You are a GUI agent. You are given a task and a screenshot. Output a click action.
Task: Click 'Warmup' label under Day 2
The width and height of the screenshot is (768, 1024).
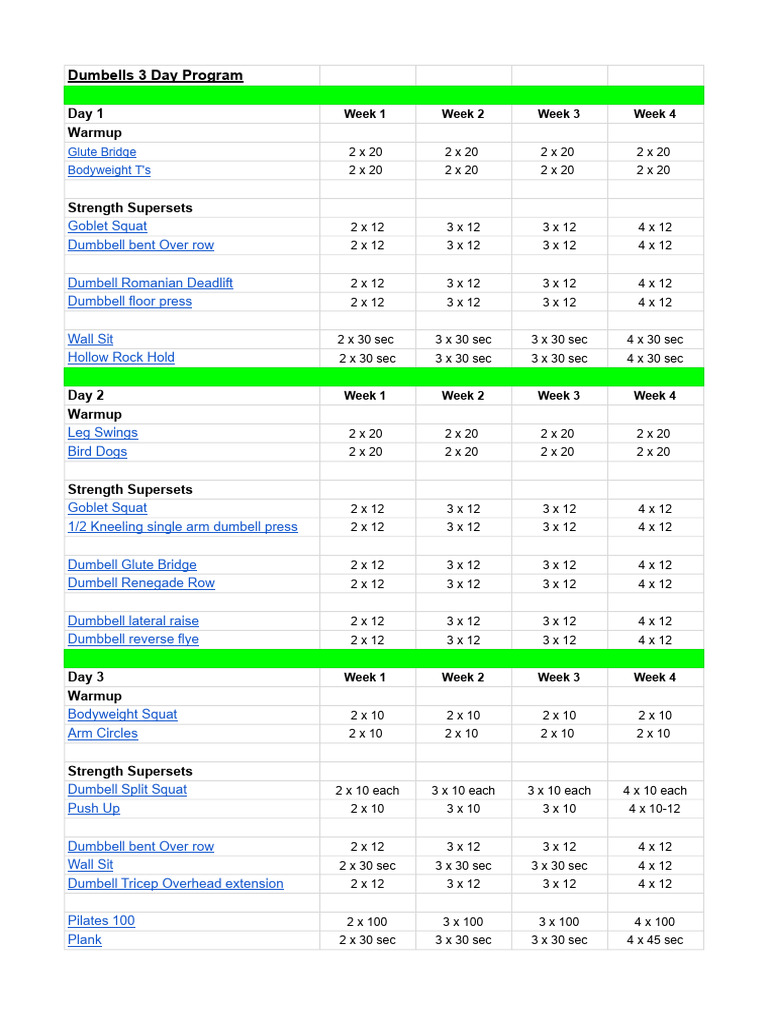point(95,414)
